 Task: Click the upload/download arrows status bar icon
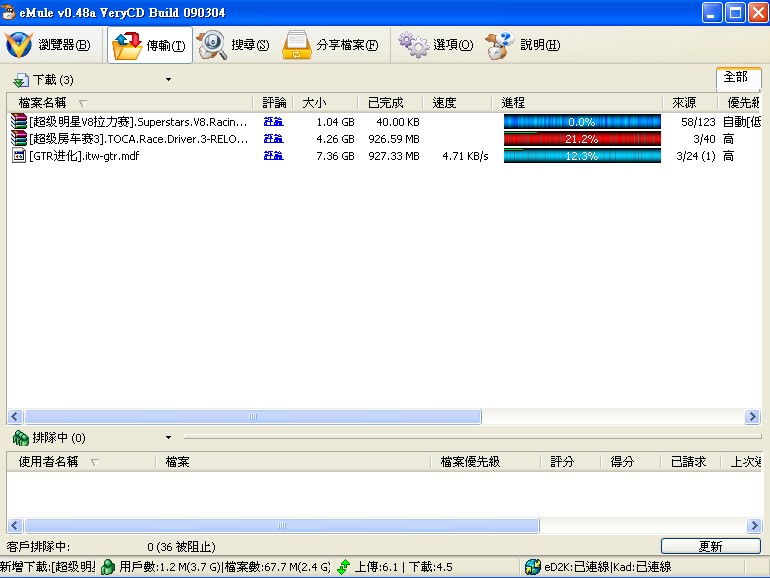pos(344,567)
